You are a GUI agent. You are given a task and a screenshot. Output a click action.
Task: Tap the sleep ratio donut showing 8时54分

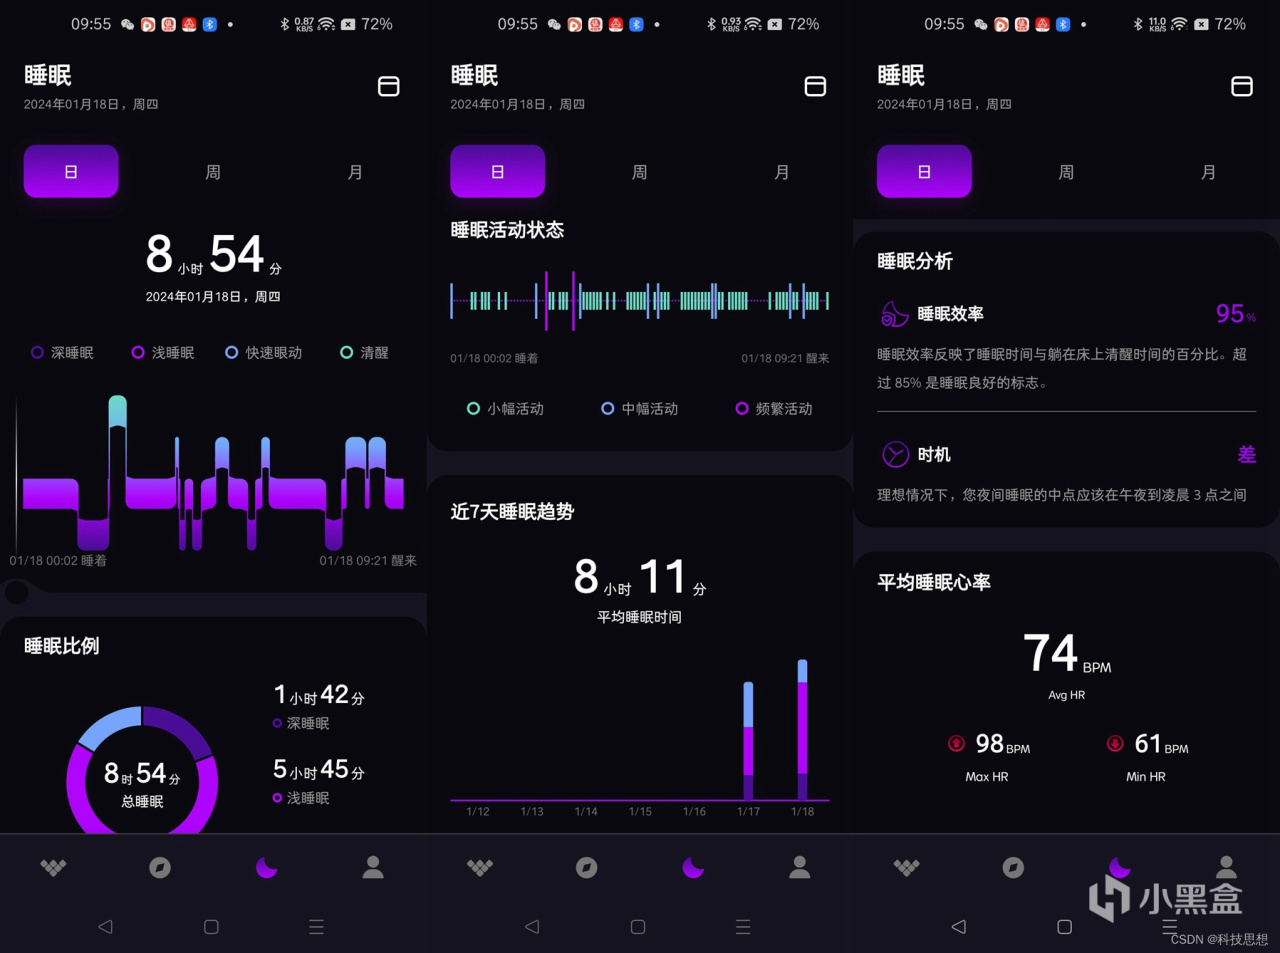point(142,770)
